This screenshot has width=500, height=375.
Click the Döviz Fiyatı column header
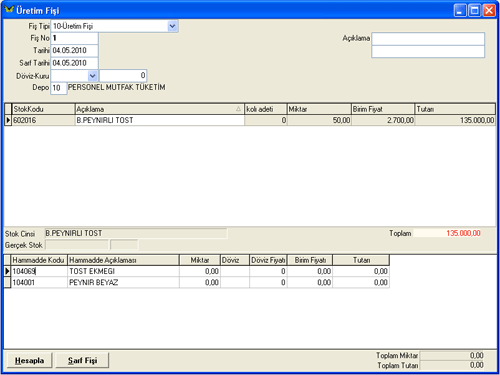268,260
